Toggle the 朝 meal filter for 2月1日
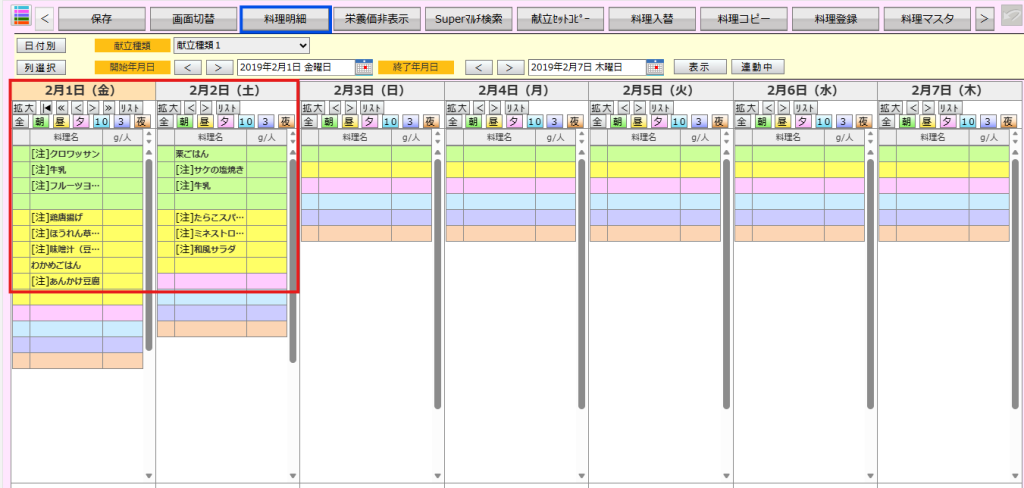The image size is (1024, 488). click(39, 121)
